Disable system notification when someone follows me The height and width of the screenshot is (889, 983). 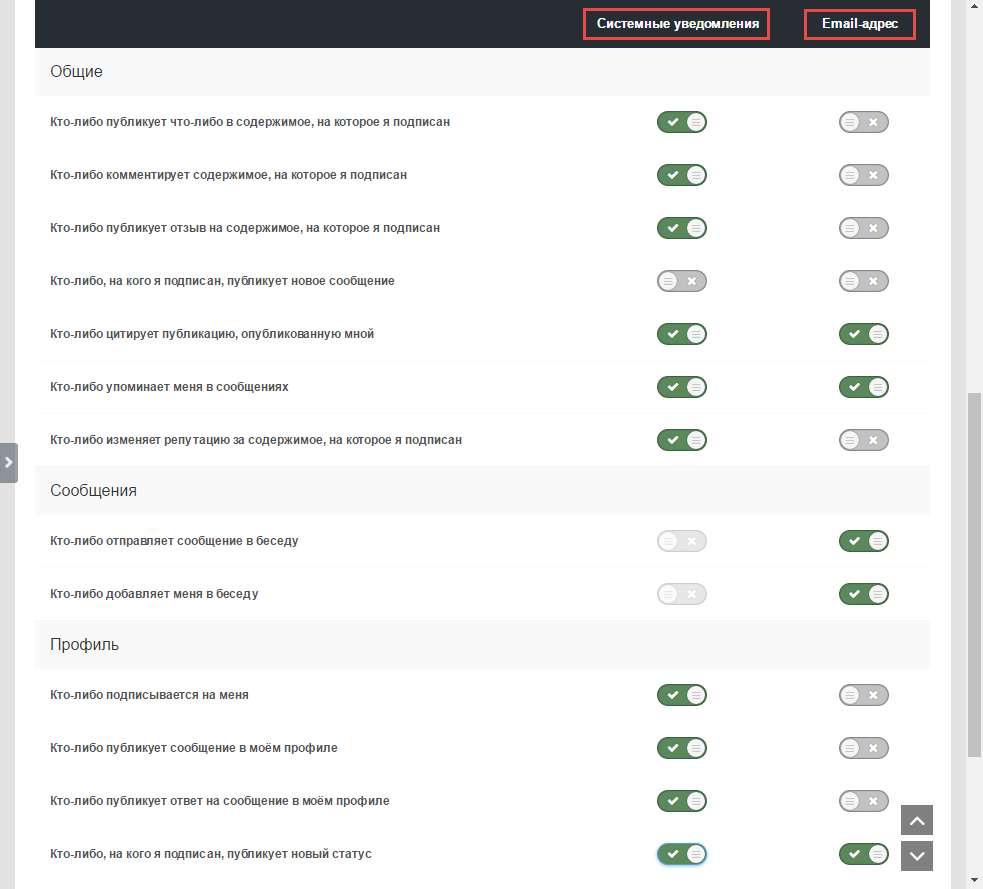[681, 695]
